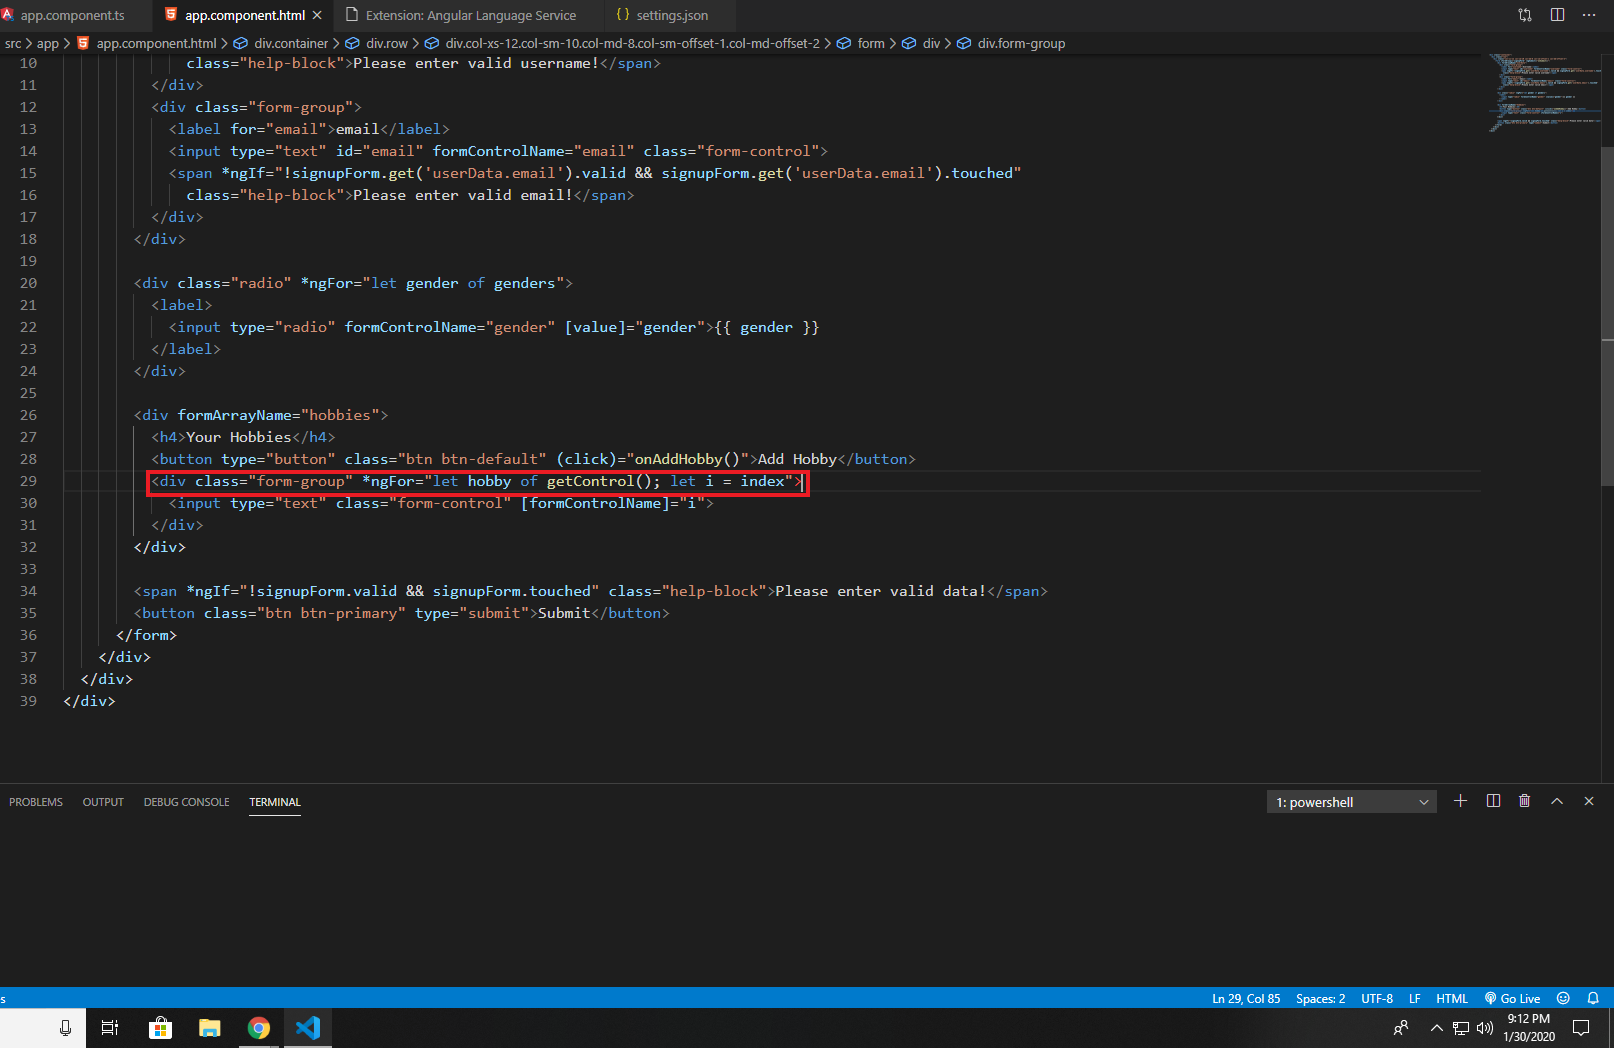The height and width of the screenshot is (1048, 1614).
Task: Switch to the PROBLEMS tab
Action: pyautogui.click(x=36, y=801)
